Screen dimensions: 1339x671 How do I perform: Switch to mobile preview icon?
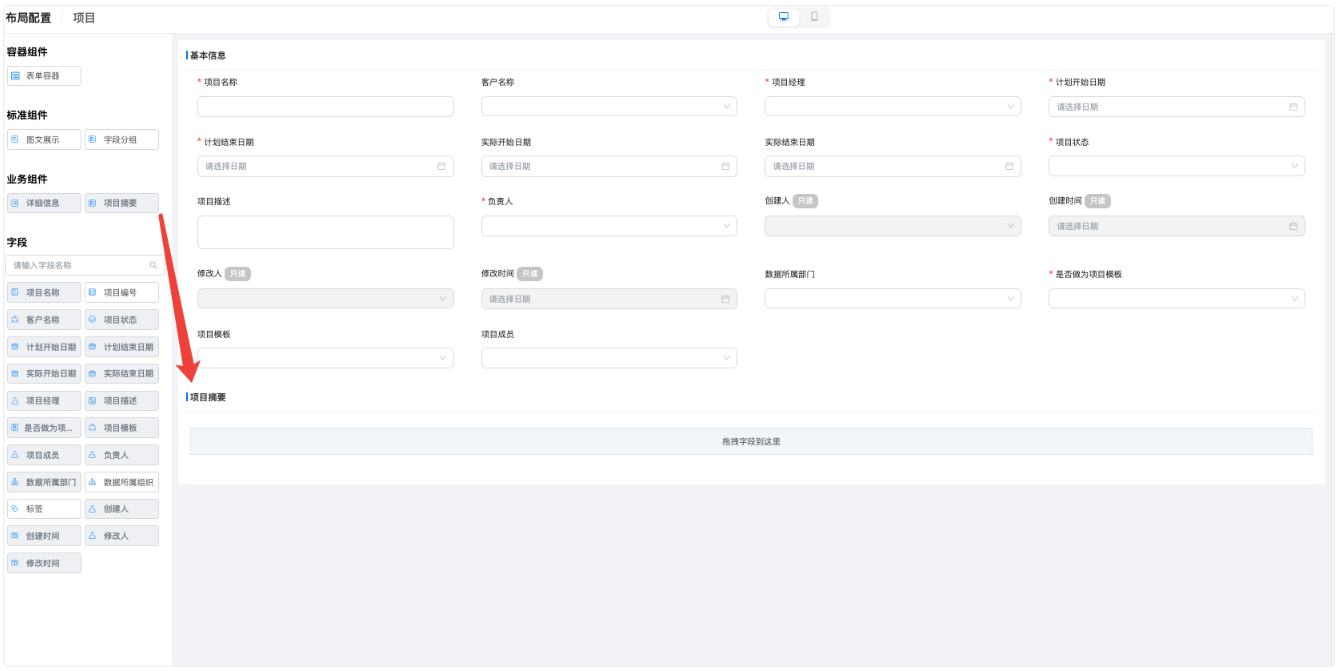coord(814,17)
